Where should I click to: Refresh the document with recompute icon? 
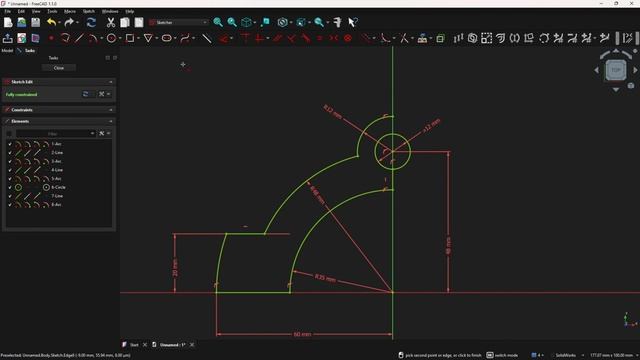(x=91, y=22)
